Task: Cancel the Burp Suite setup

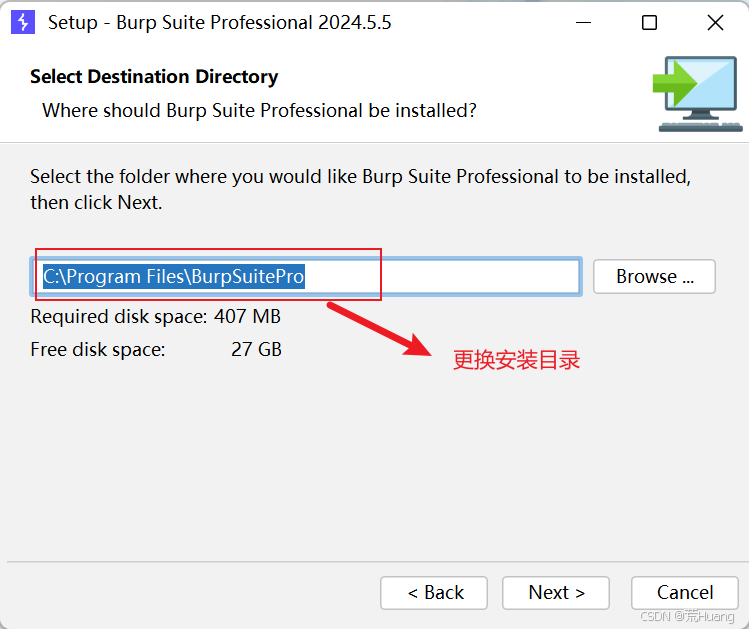Action: point(685,593)
